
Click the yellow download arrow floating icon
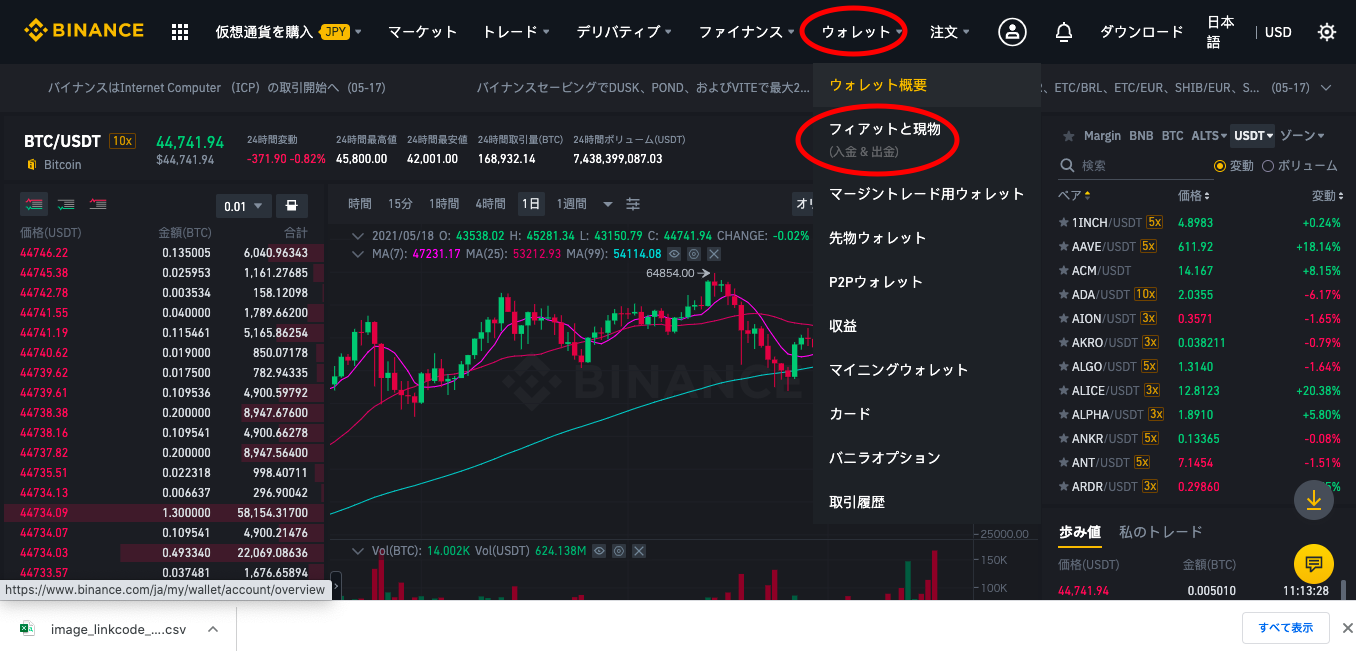[x=1313, y=500]
